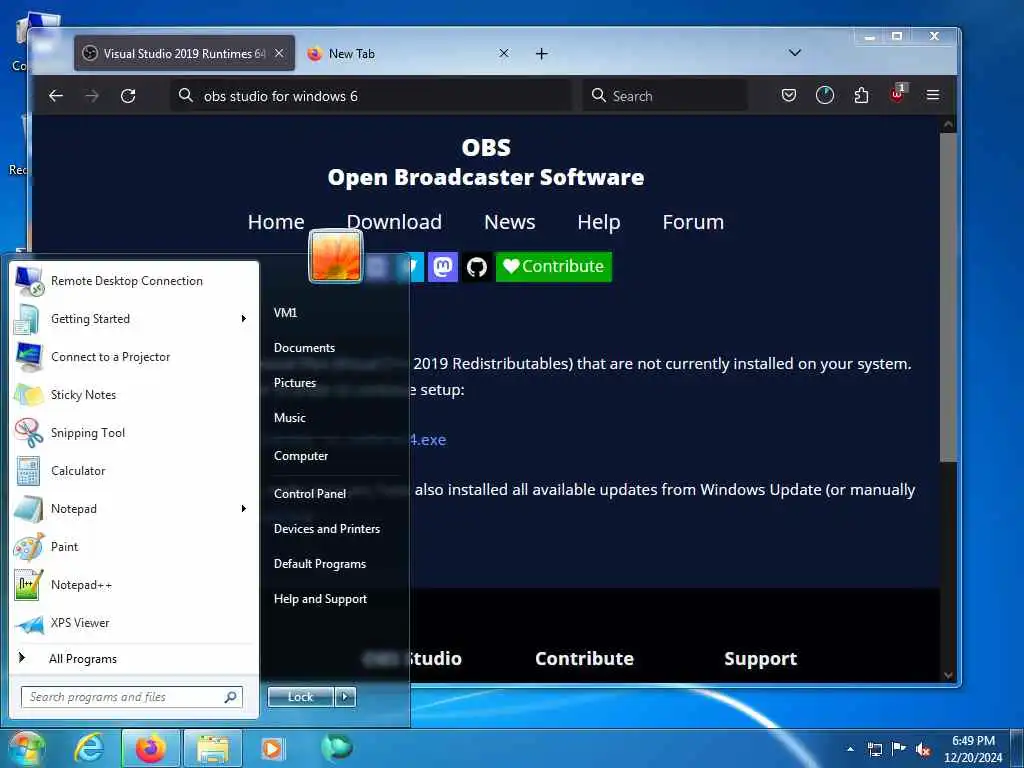Screen dimensions: 1024x768
Task: Open shutdown options arrow beside Lock
Action: (346, 697)
